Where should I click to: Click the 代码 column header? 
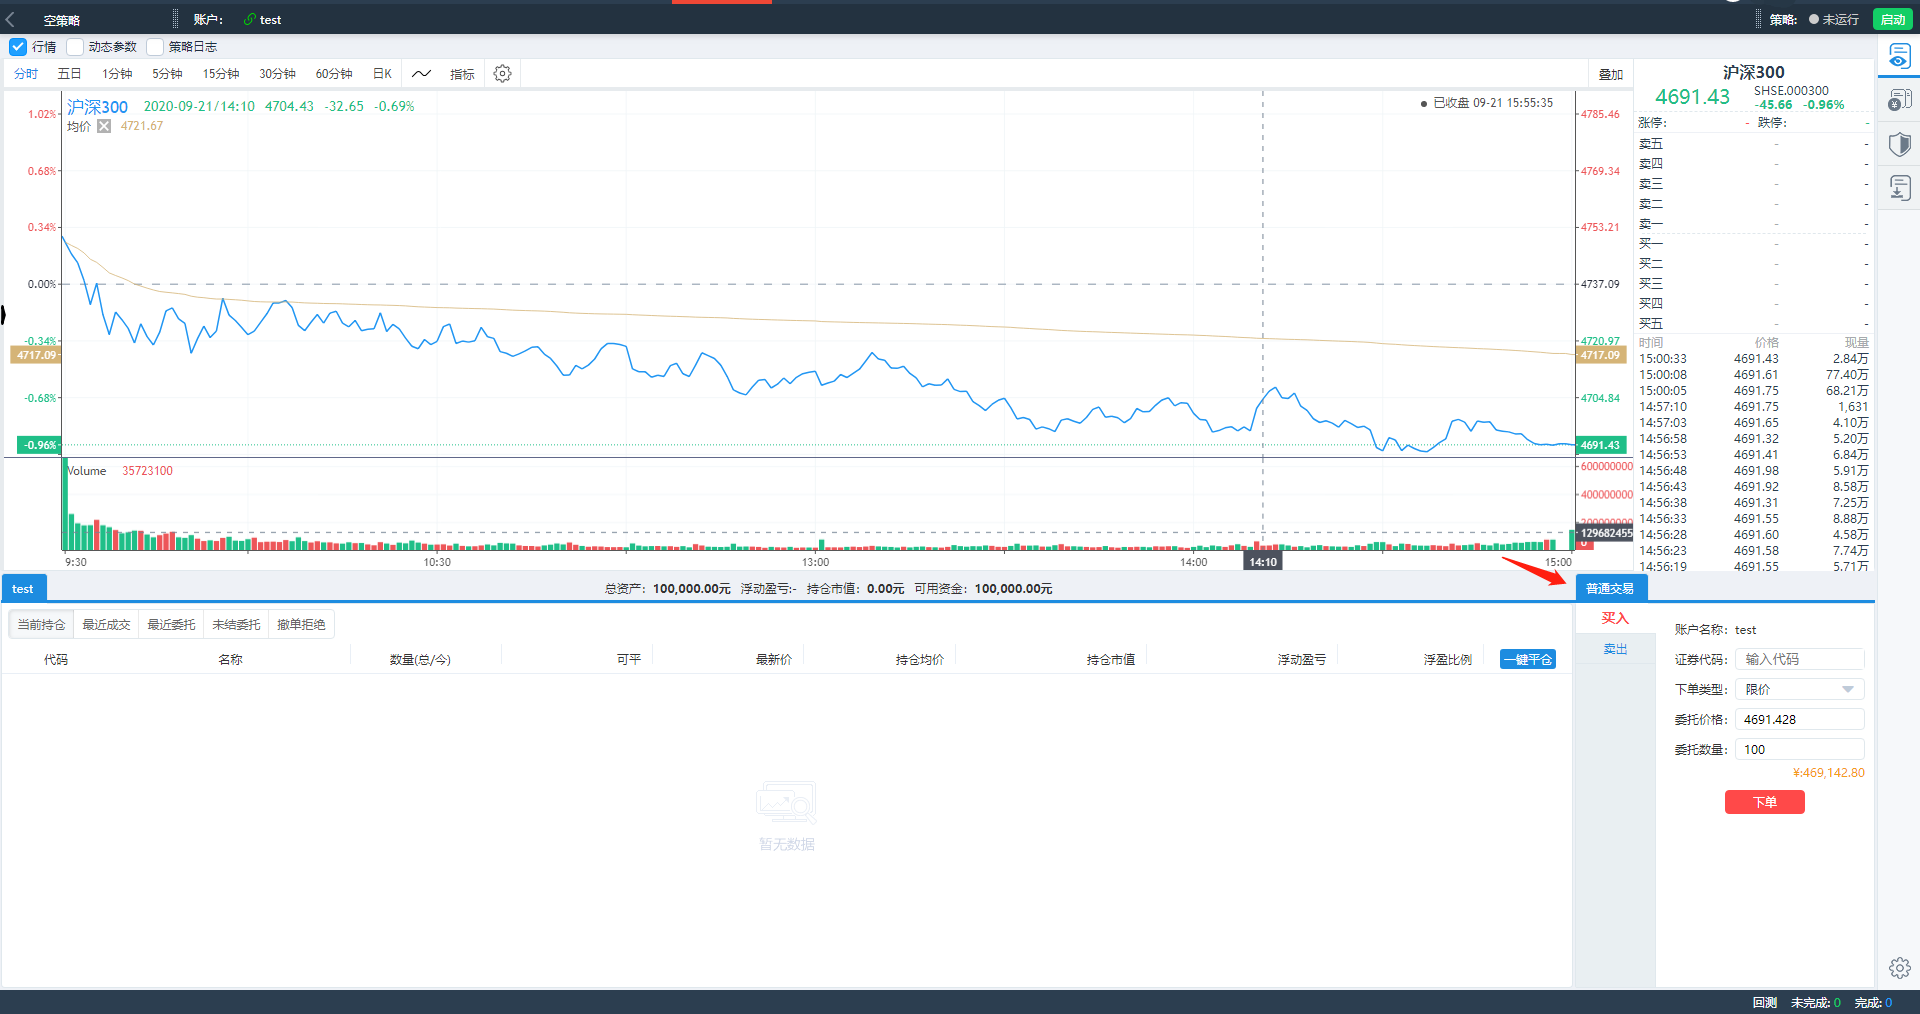(56, 659)
